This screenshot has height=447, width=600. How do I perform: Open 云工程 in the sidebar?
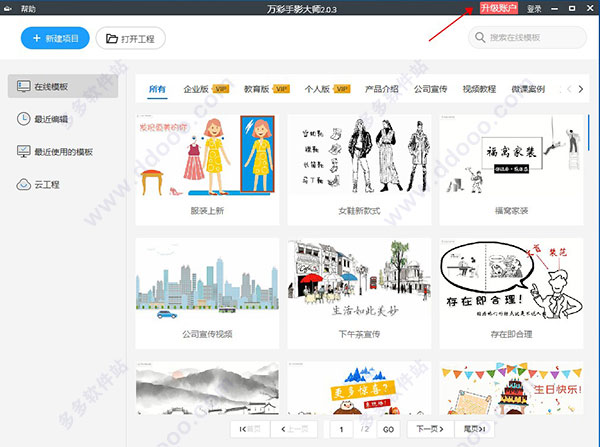(x=63, y=184)
